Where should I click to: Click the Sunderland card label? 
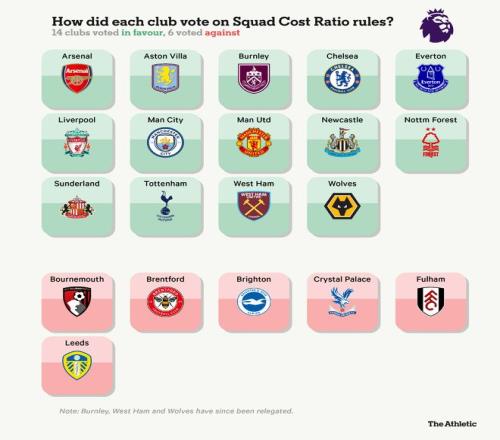[x=77, y=184]
